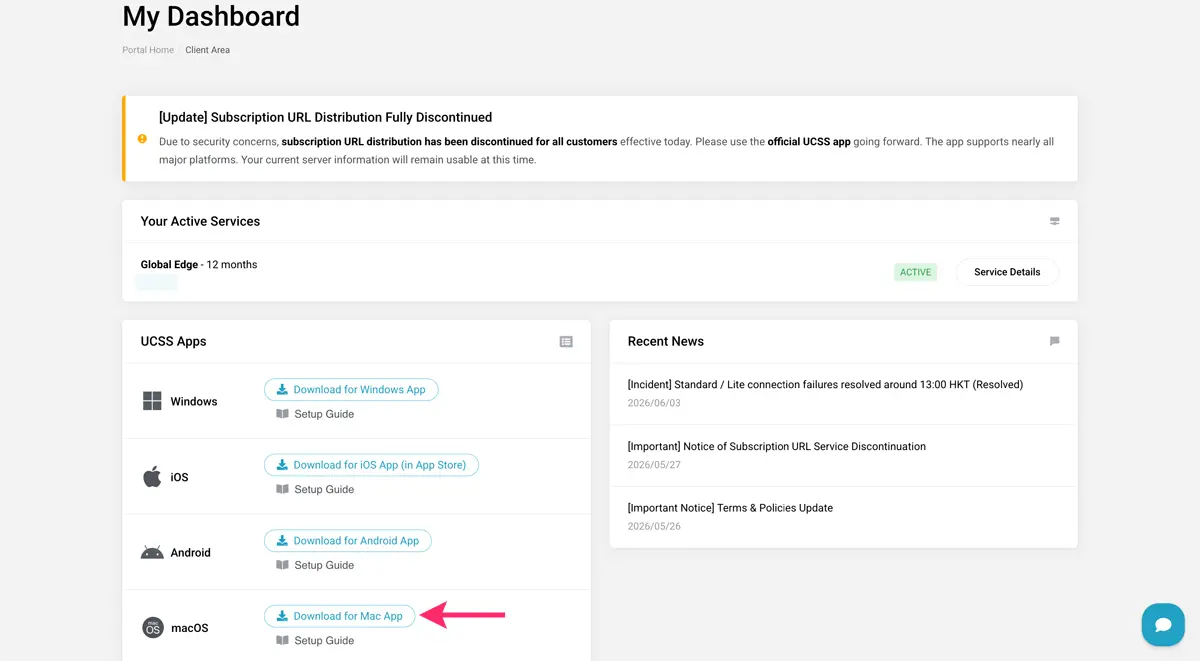Open the iOS Setup Guide
1200x661 pixels.
315,489
